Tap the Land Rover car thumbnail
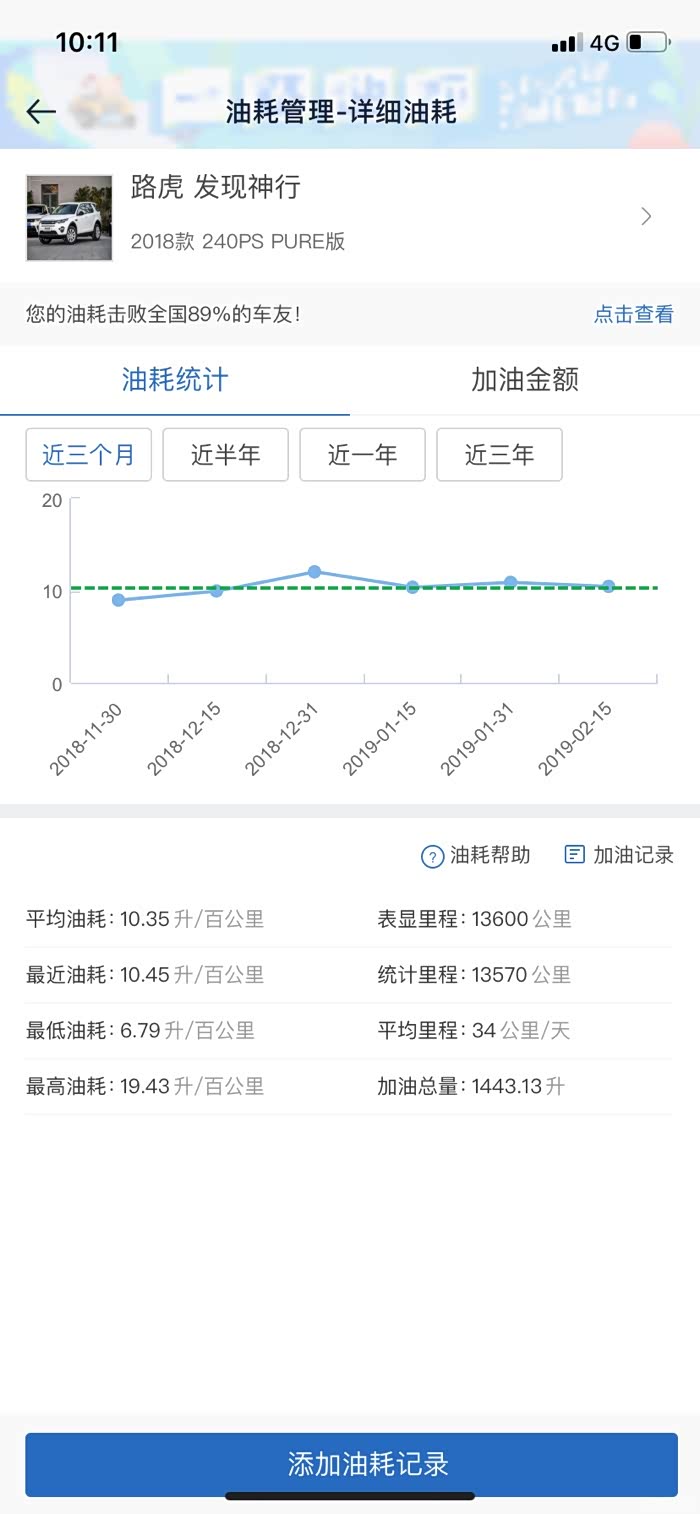 69,218
